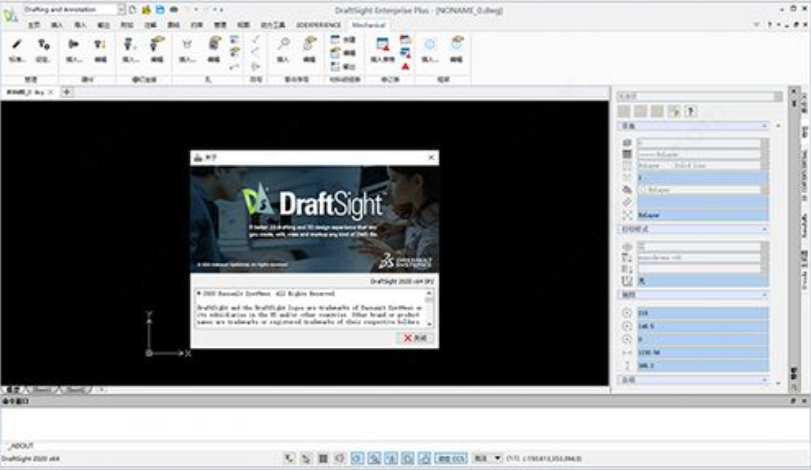Switch to the Mechanical ribbon tab
This screenshot has height=470, width=811.
coord(368,25)
